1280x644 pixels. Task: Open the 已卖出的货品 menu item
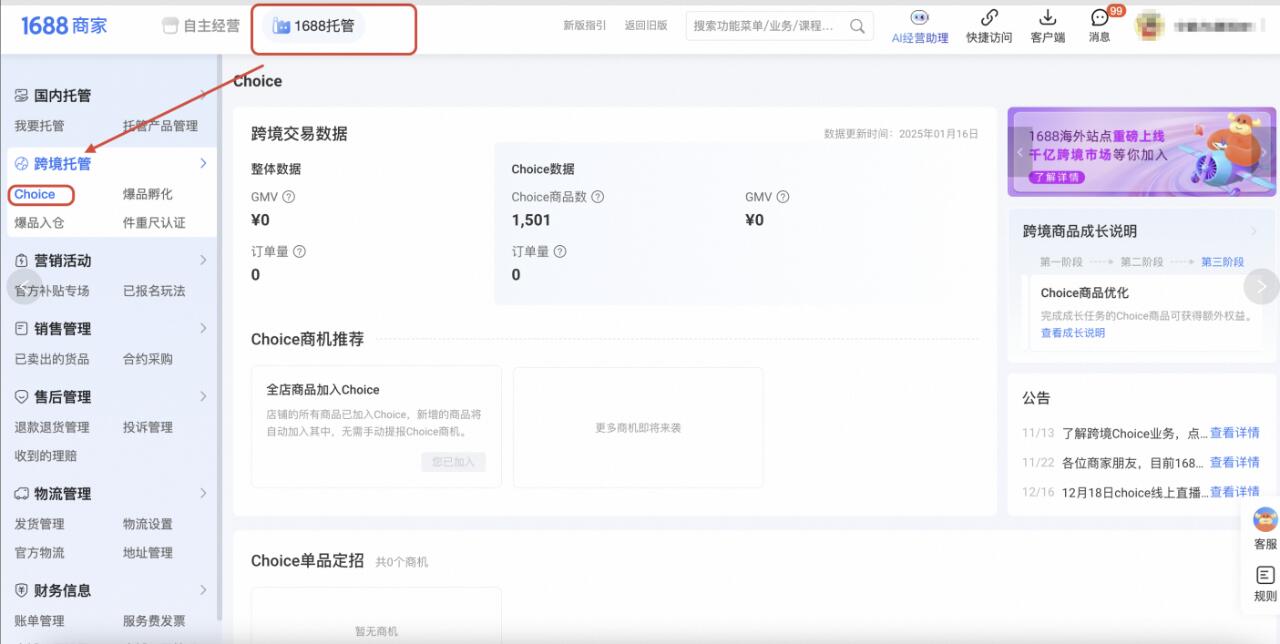pos(52,359)
